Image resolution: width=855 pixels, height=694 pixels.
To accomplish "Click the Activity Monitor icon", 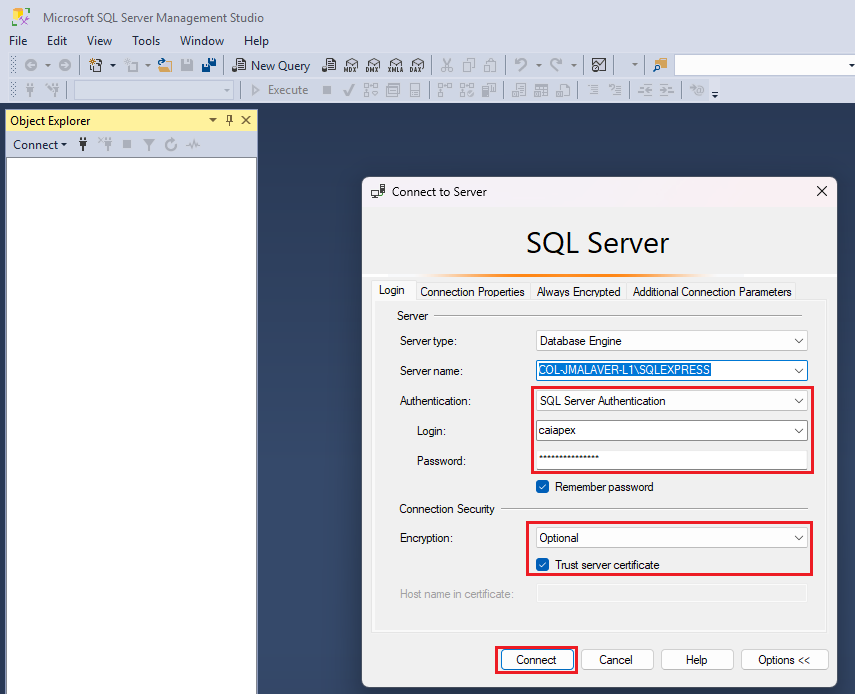I will (x=599, y=65).
